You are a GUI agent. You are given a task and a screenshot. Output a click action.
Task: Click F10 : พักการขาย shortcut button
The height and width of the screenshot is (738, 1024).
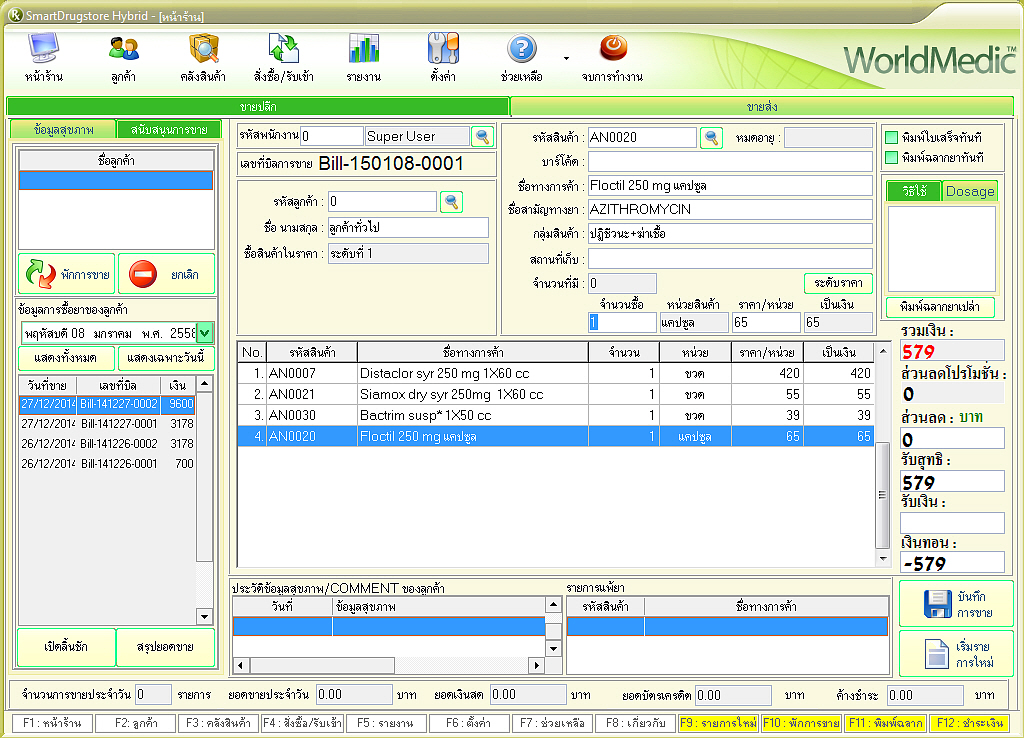point(801,723)
